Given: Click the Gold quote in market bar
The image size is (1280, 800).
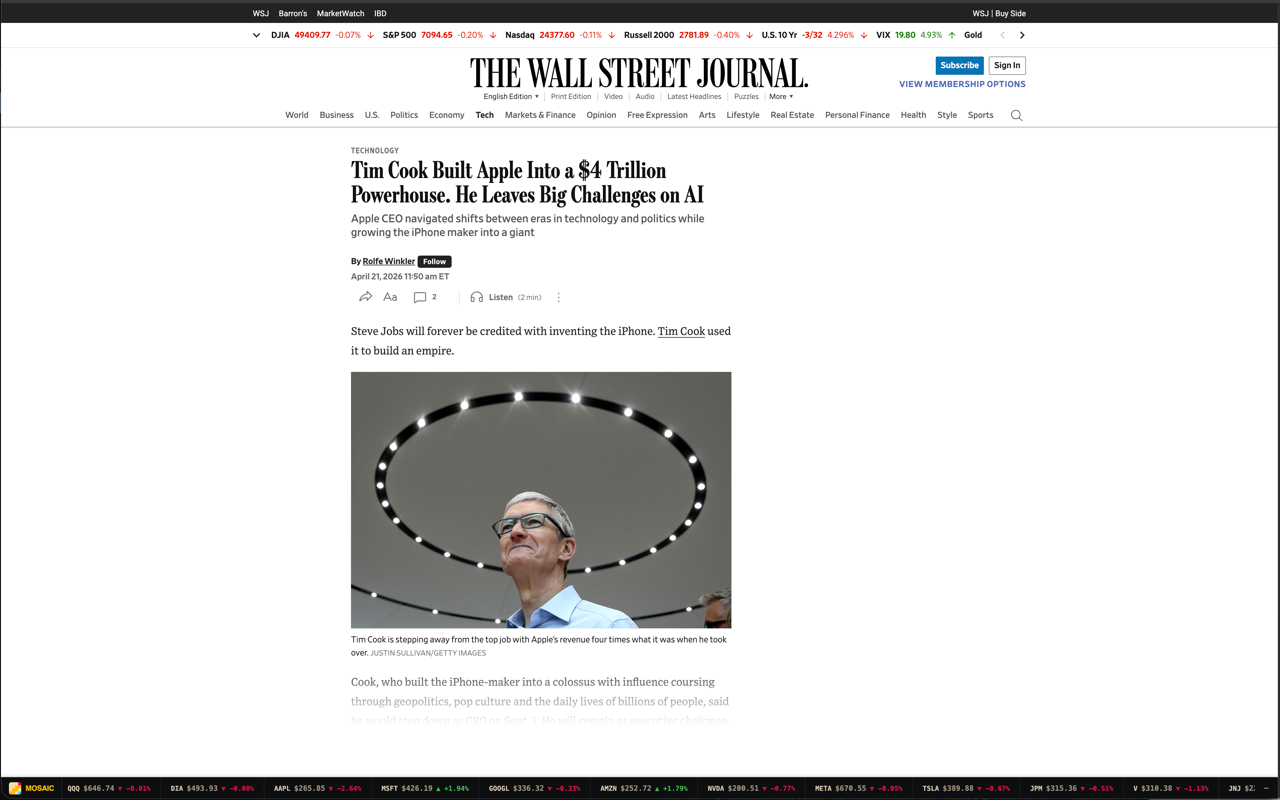Looking at the screenshot, I should click(973, 35).
